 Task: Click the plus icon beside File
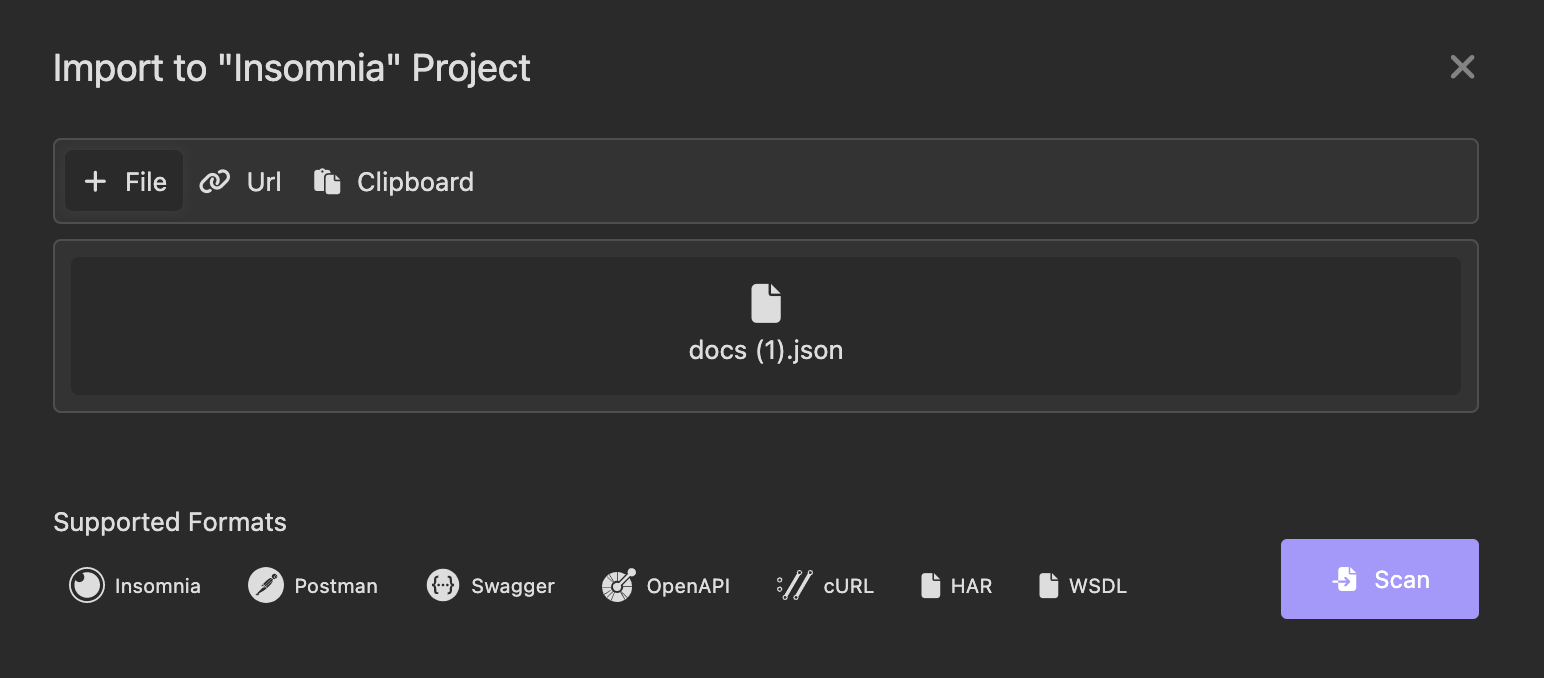point(95,181)
